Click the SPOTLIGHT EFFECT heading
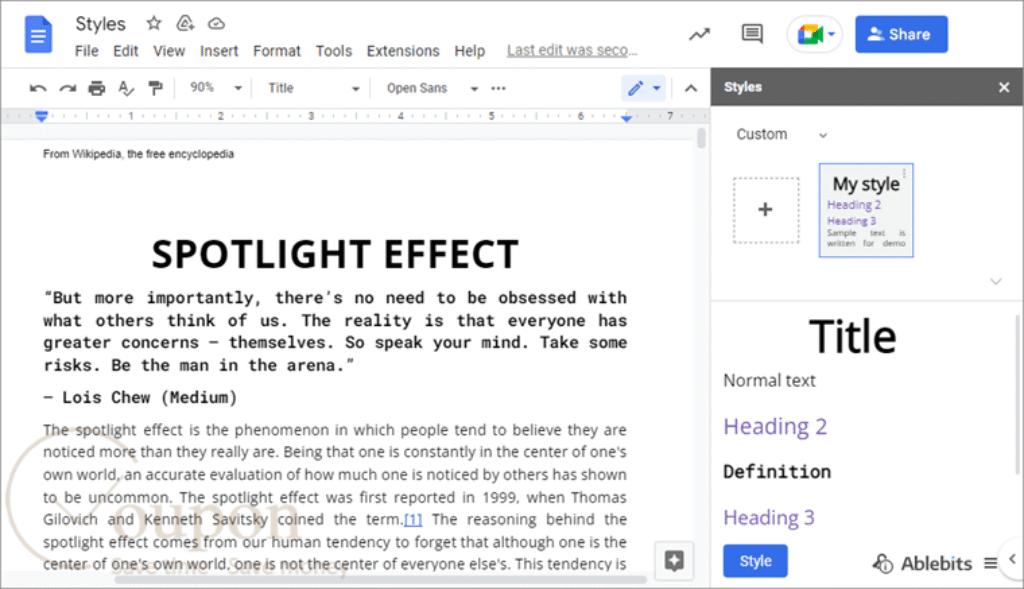The height and width of the screenshot is (589, 1024). (335, 254)
